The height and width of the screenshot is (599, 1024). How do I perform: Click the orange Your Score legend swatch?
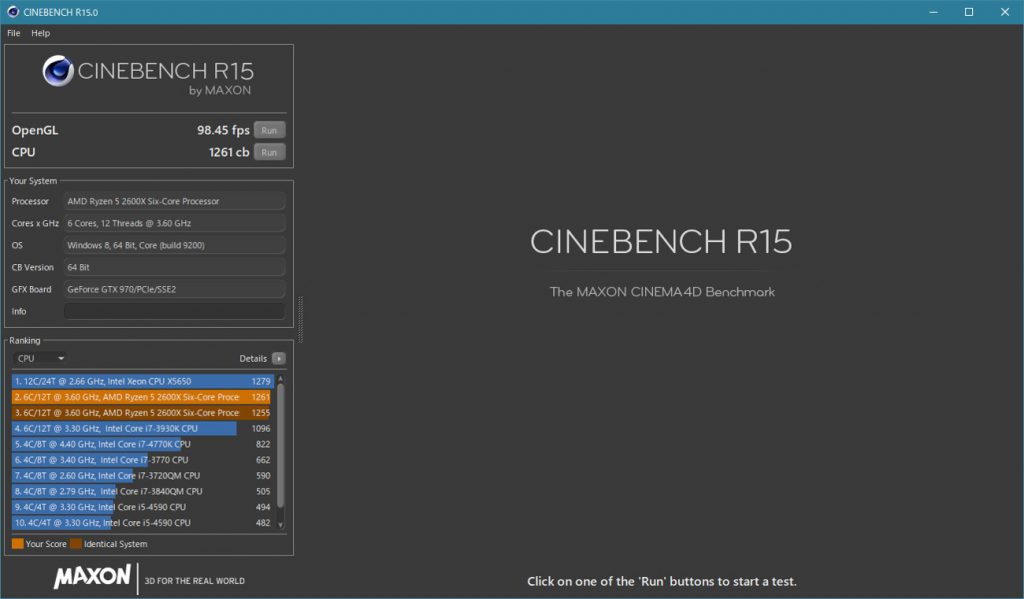18,543
